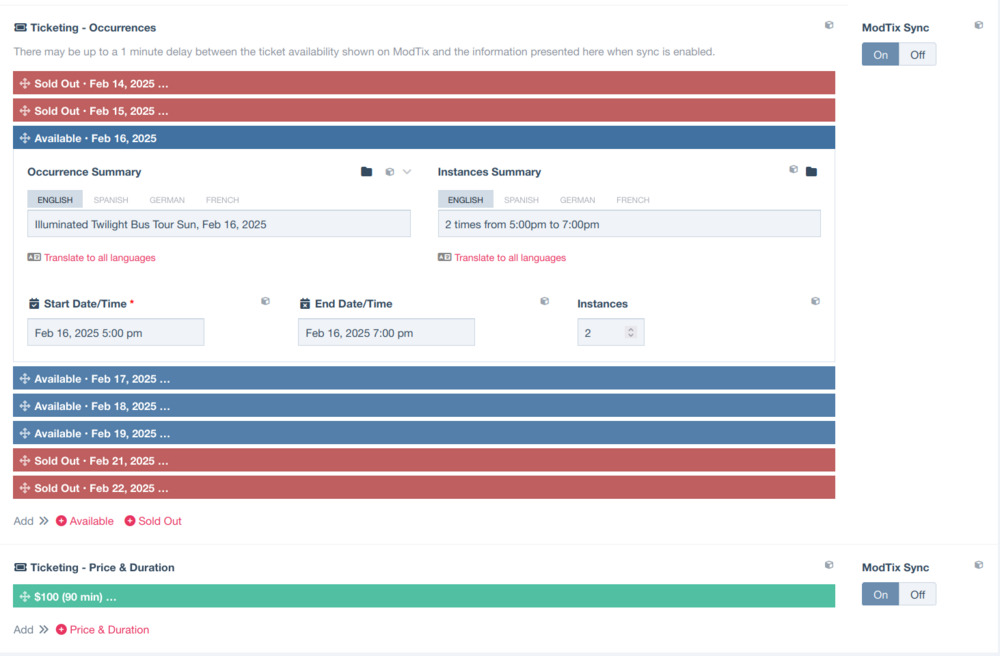Image resolution: width=1000 pixels, height=656 pixels.
Task: Switch Occurrence Summary to Spanish tab
Action: coord(111,200)
